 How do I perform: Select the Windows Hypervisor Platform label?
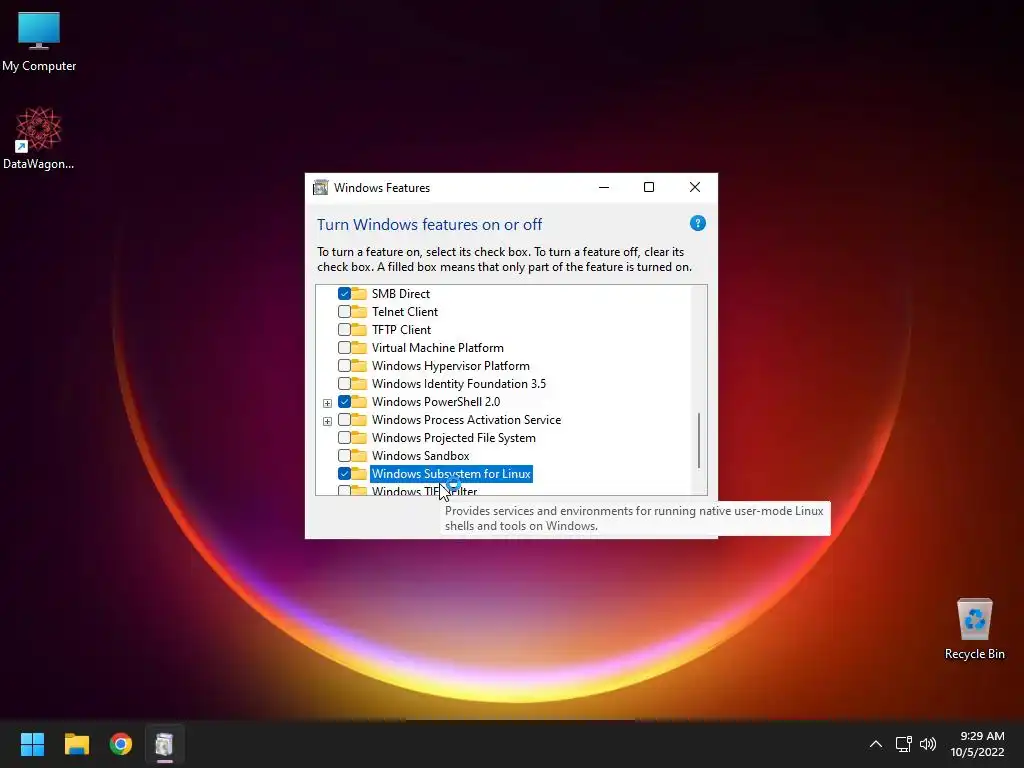tap(451, 366)
